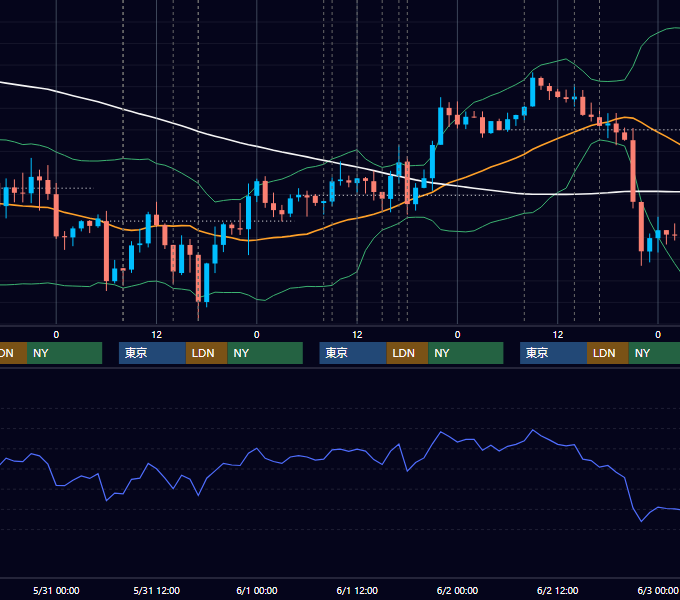Click the 0 hour label above 6/2 00:00

pos(457,335)
